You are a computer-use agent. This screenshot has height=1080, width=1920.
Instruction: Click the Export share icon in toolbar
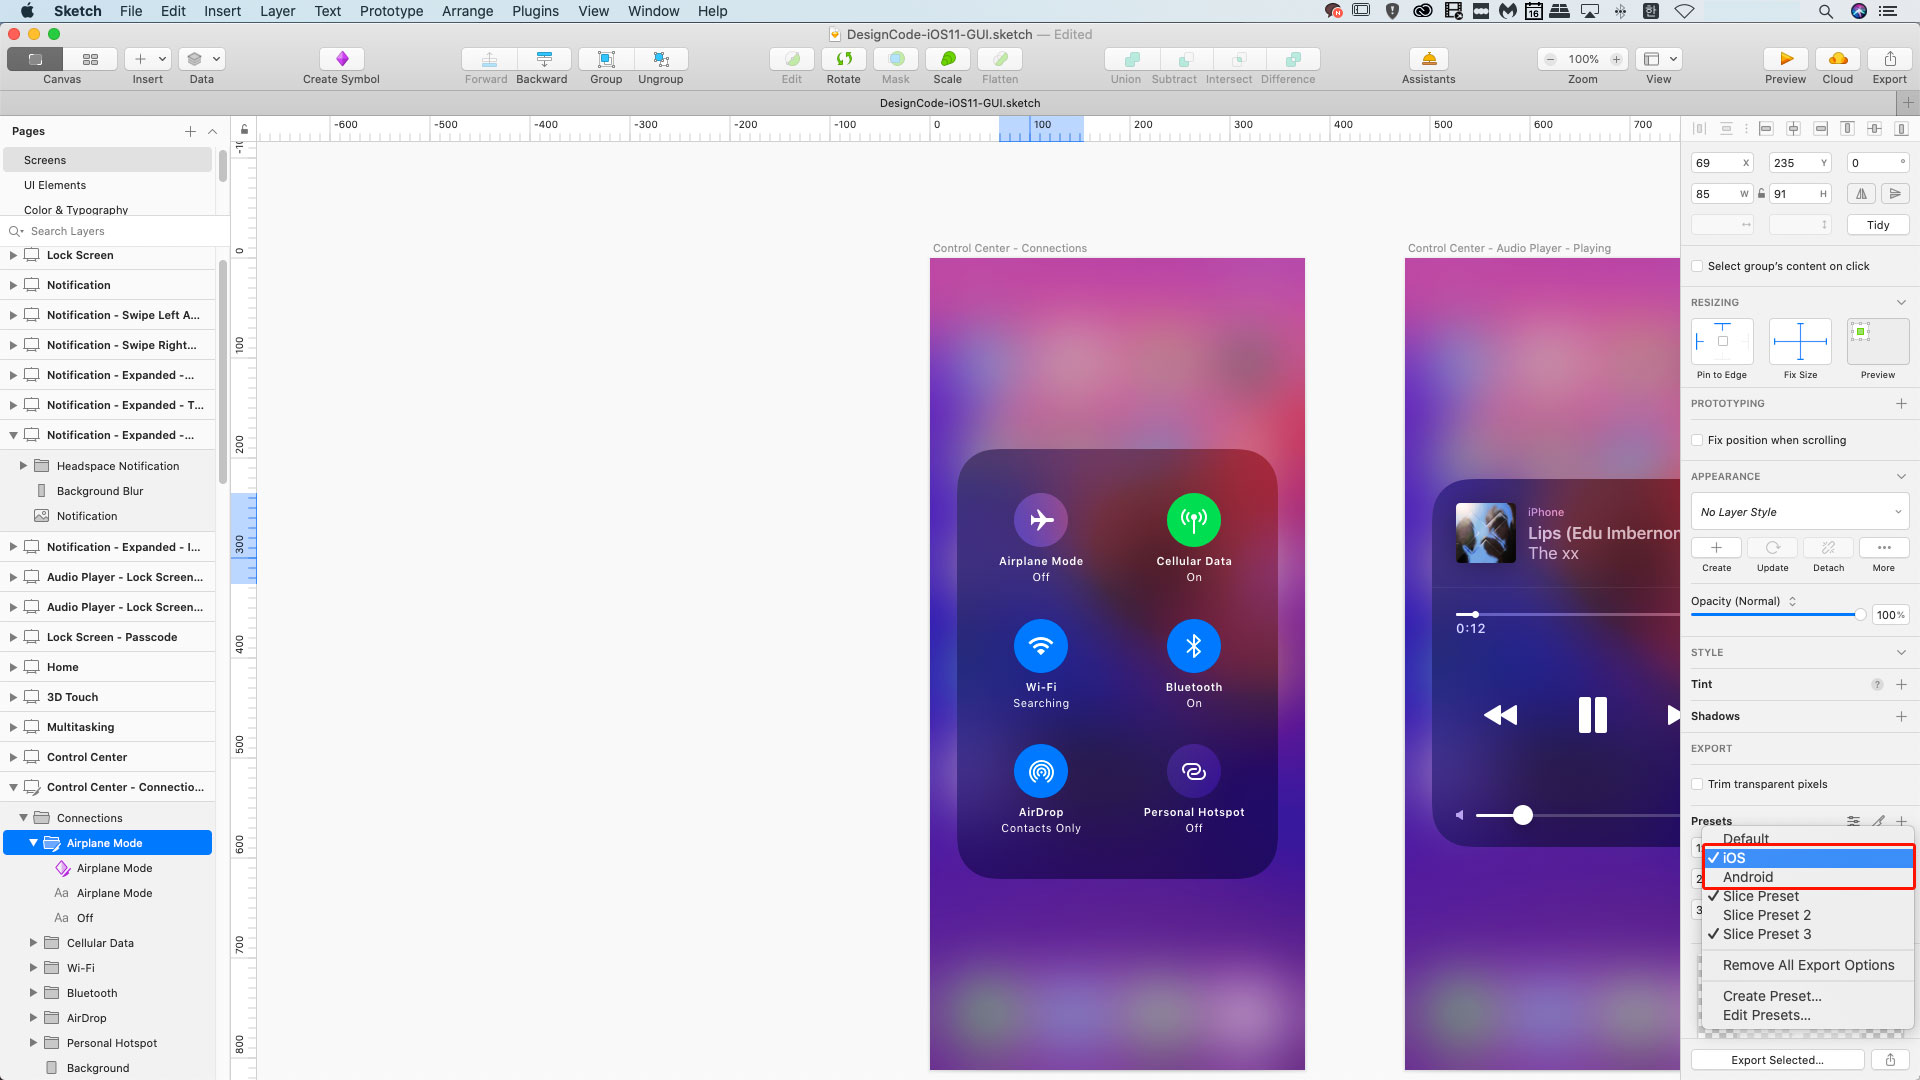point(1889,59)
